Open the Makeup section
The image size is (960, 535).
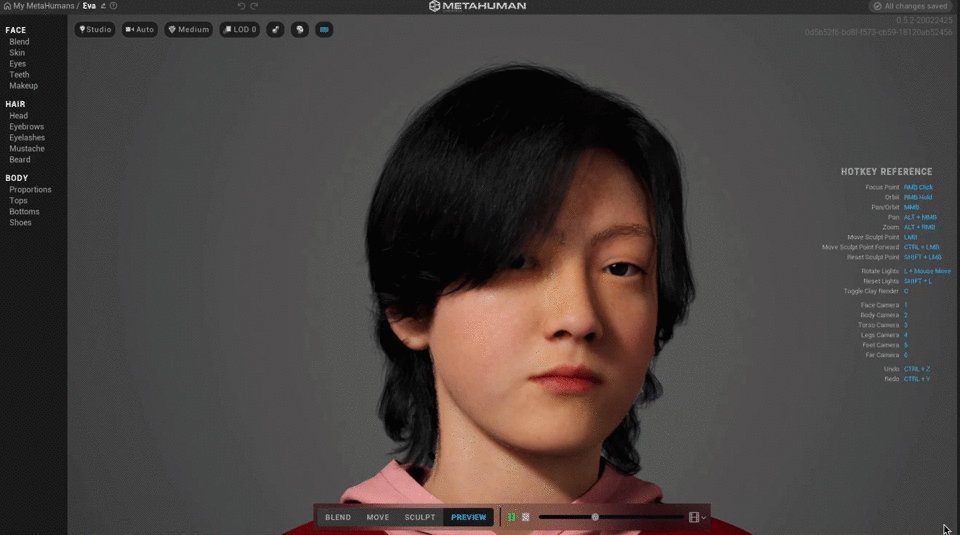click(23, 86)
